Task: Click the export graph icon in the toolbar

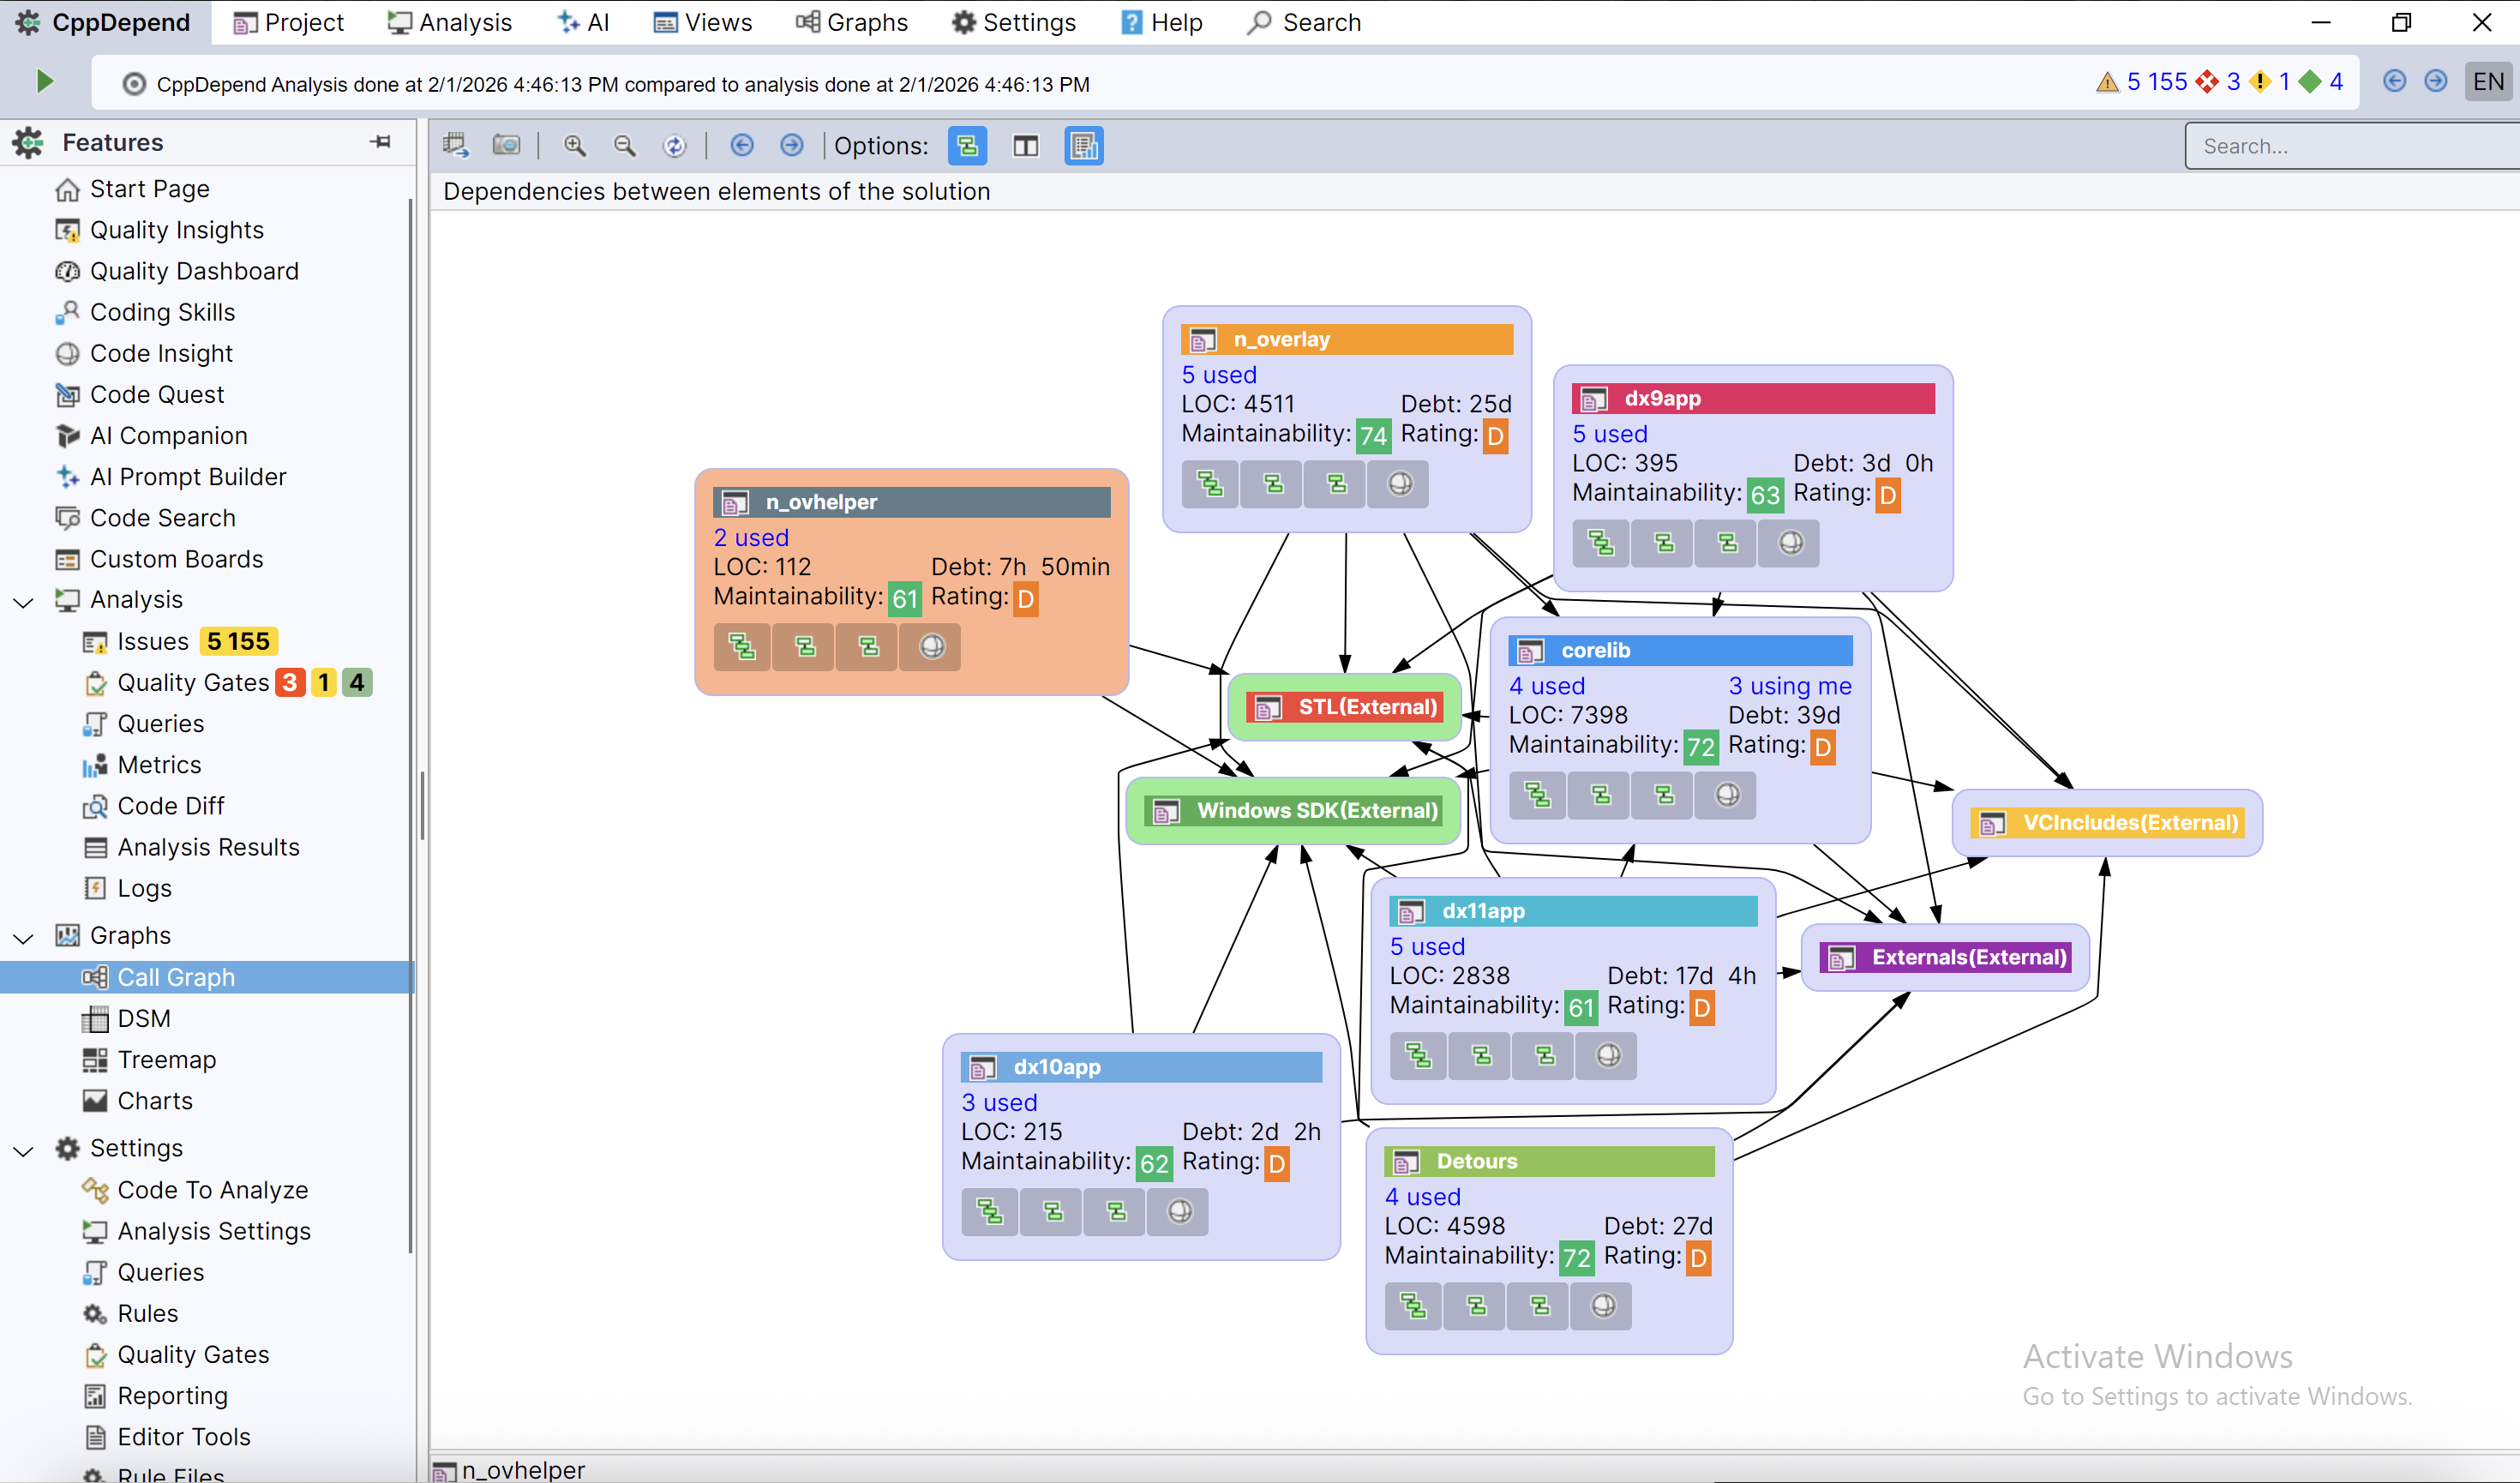Action: (x=456, y=145)
